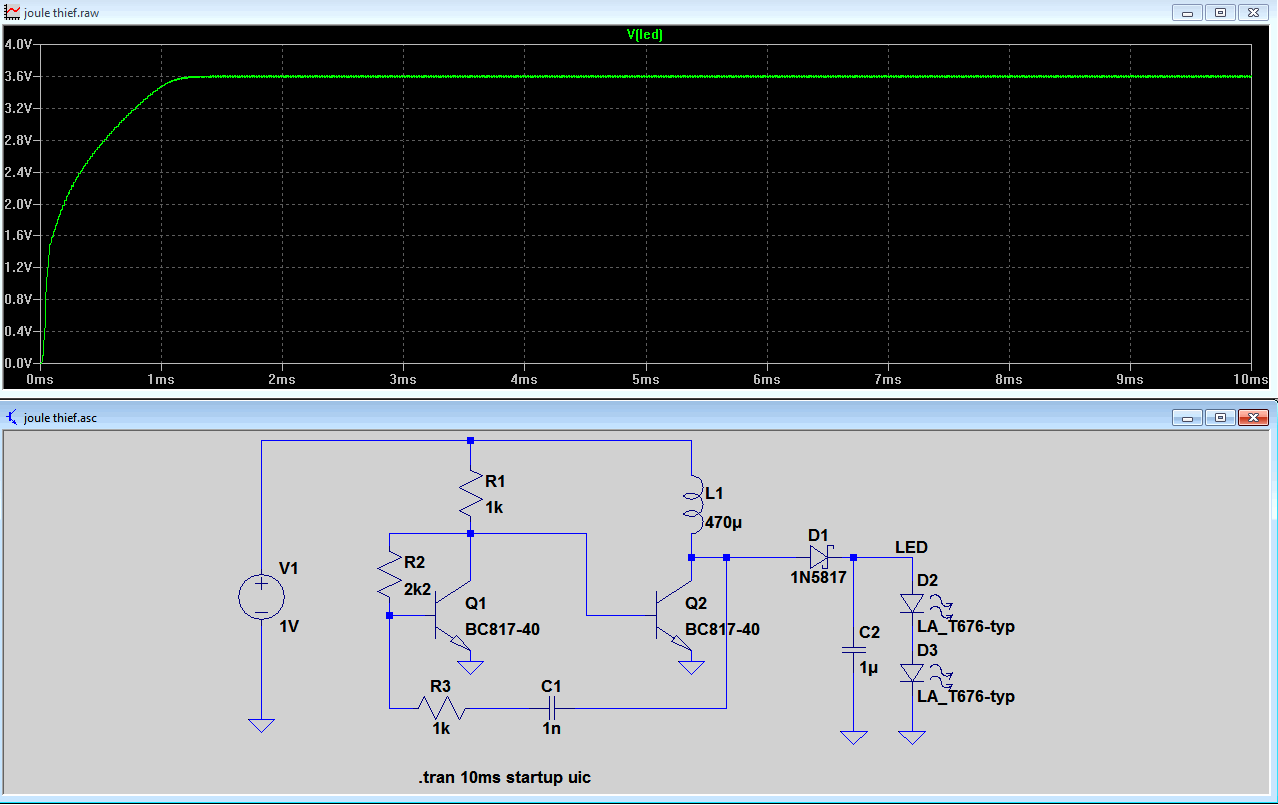Click the D1 1N5817 Schottky diode
Viewport: 1278px width, 805px height.
pos(821,556)
